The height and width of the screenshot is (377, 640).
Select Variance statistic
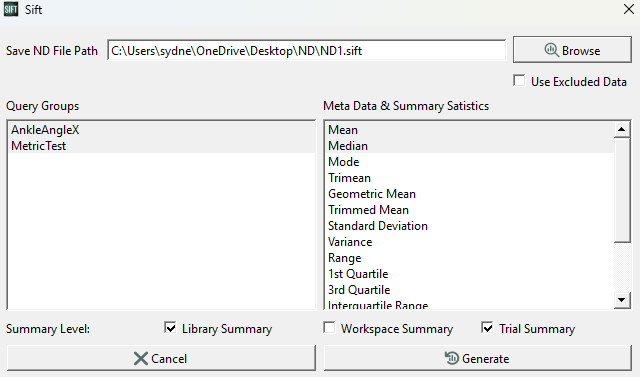pos(470,242)
